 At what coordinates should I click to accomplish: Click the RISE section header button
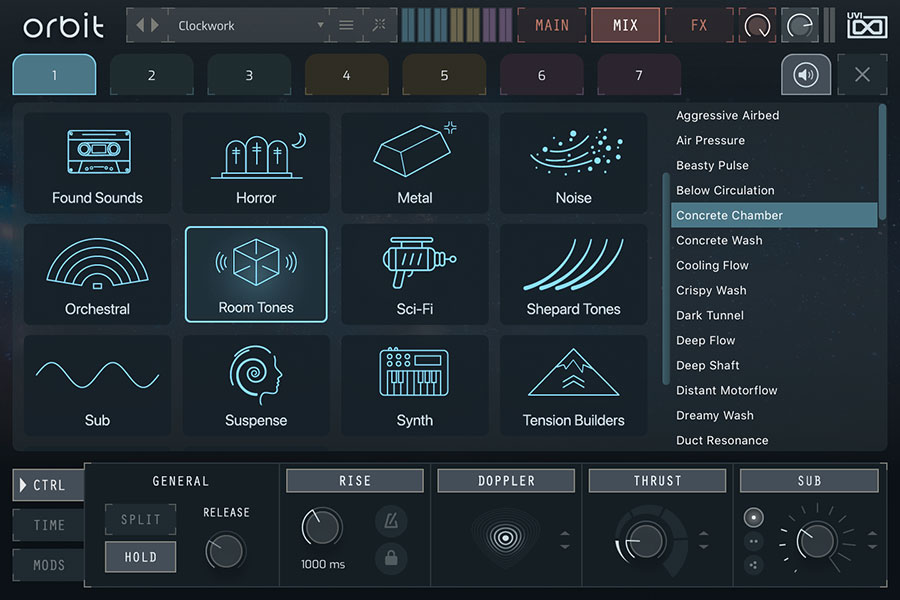tap(354, 481)
